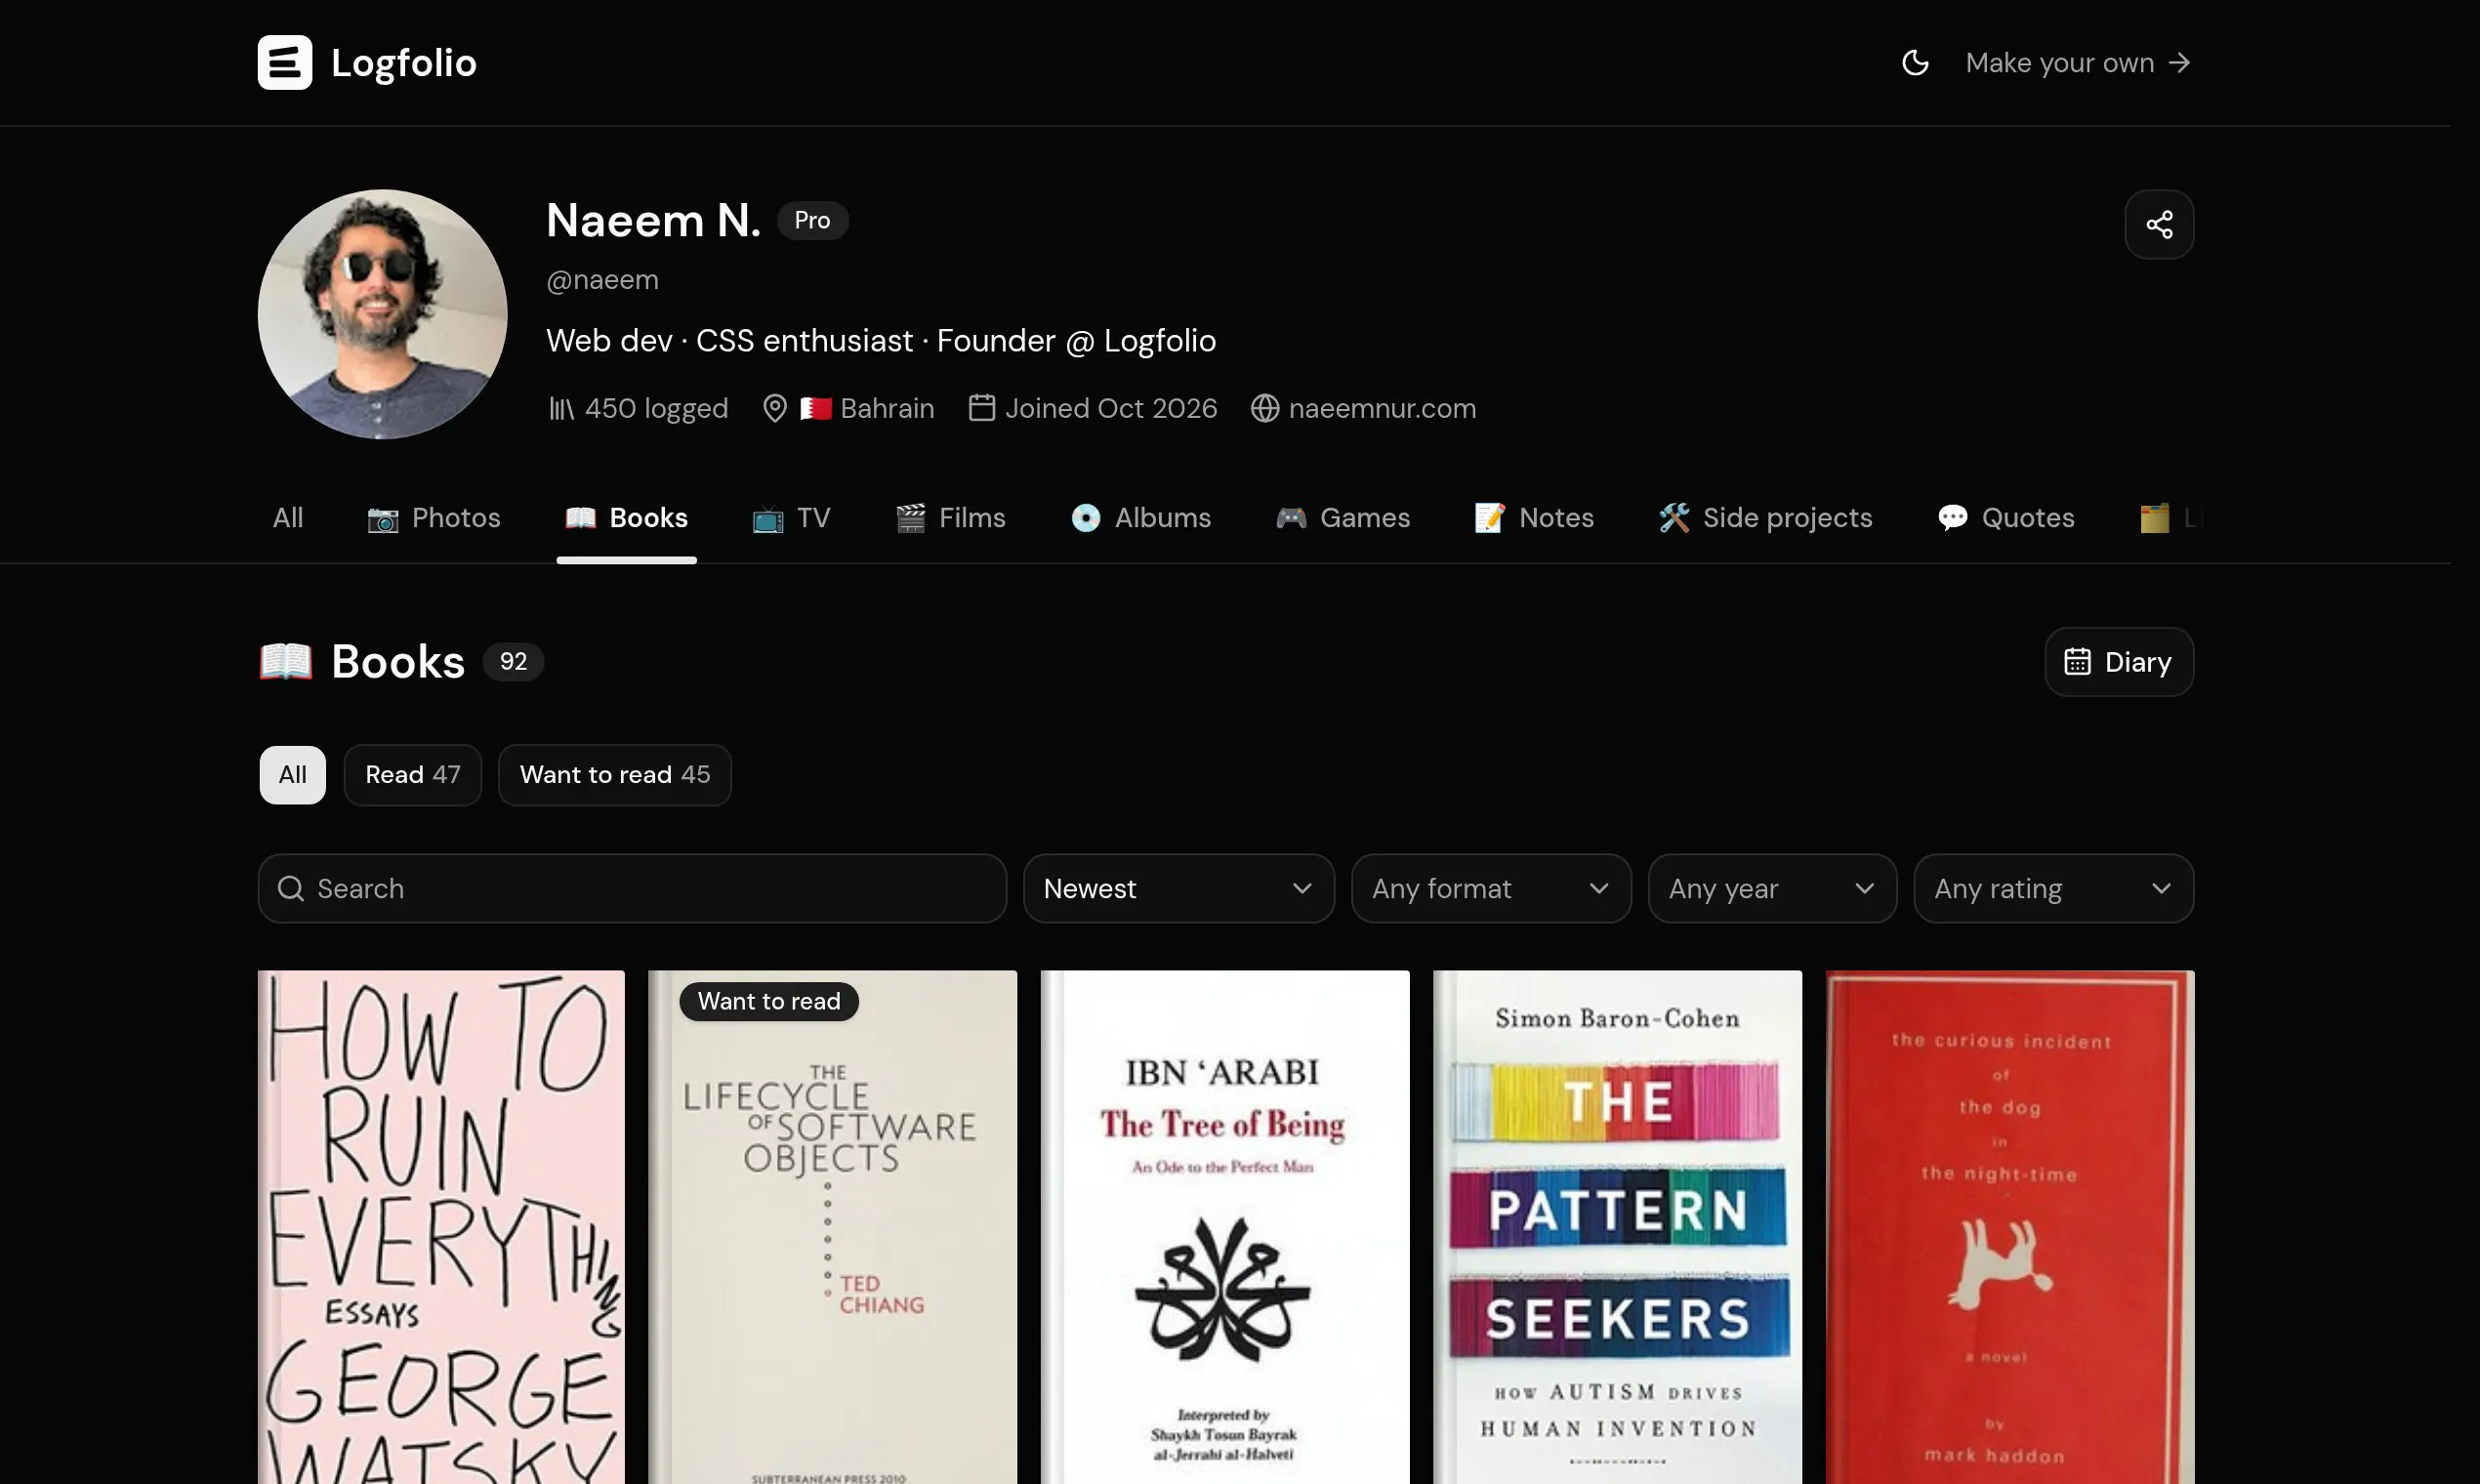
Task: Select the Books tab
Action: coord(626,518)
